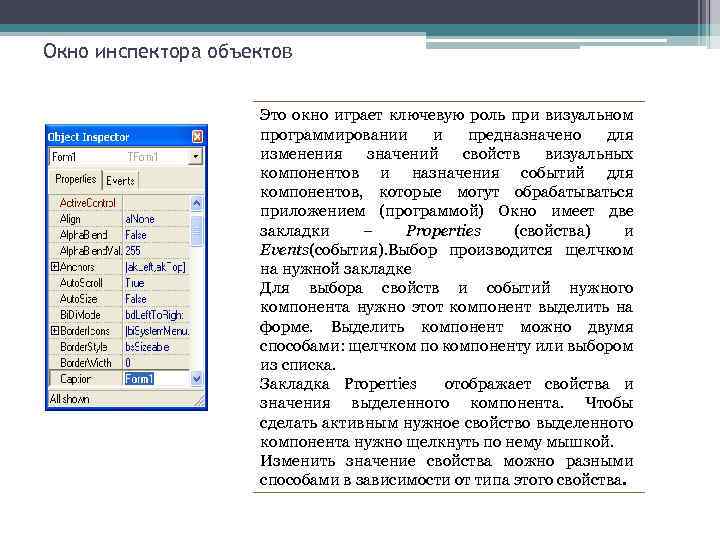Click the property list scrollbar thumb

click(197, 230)
